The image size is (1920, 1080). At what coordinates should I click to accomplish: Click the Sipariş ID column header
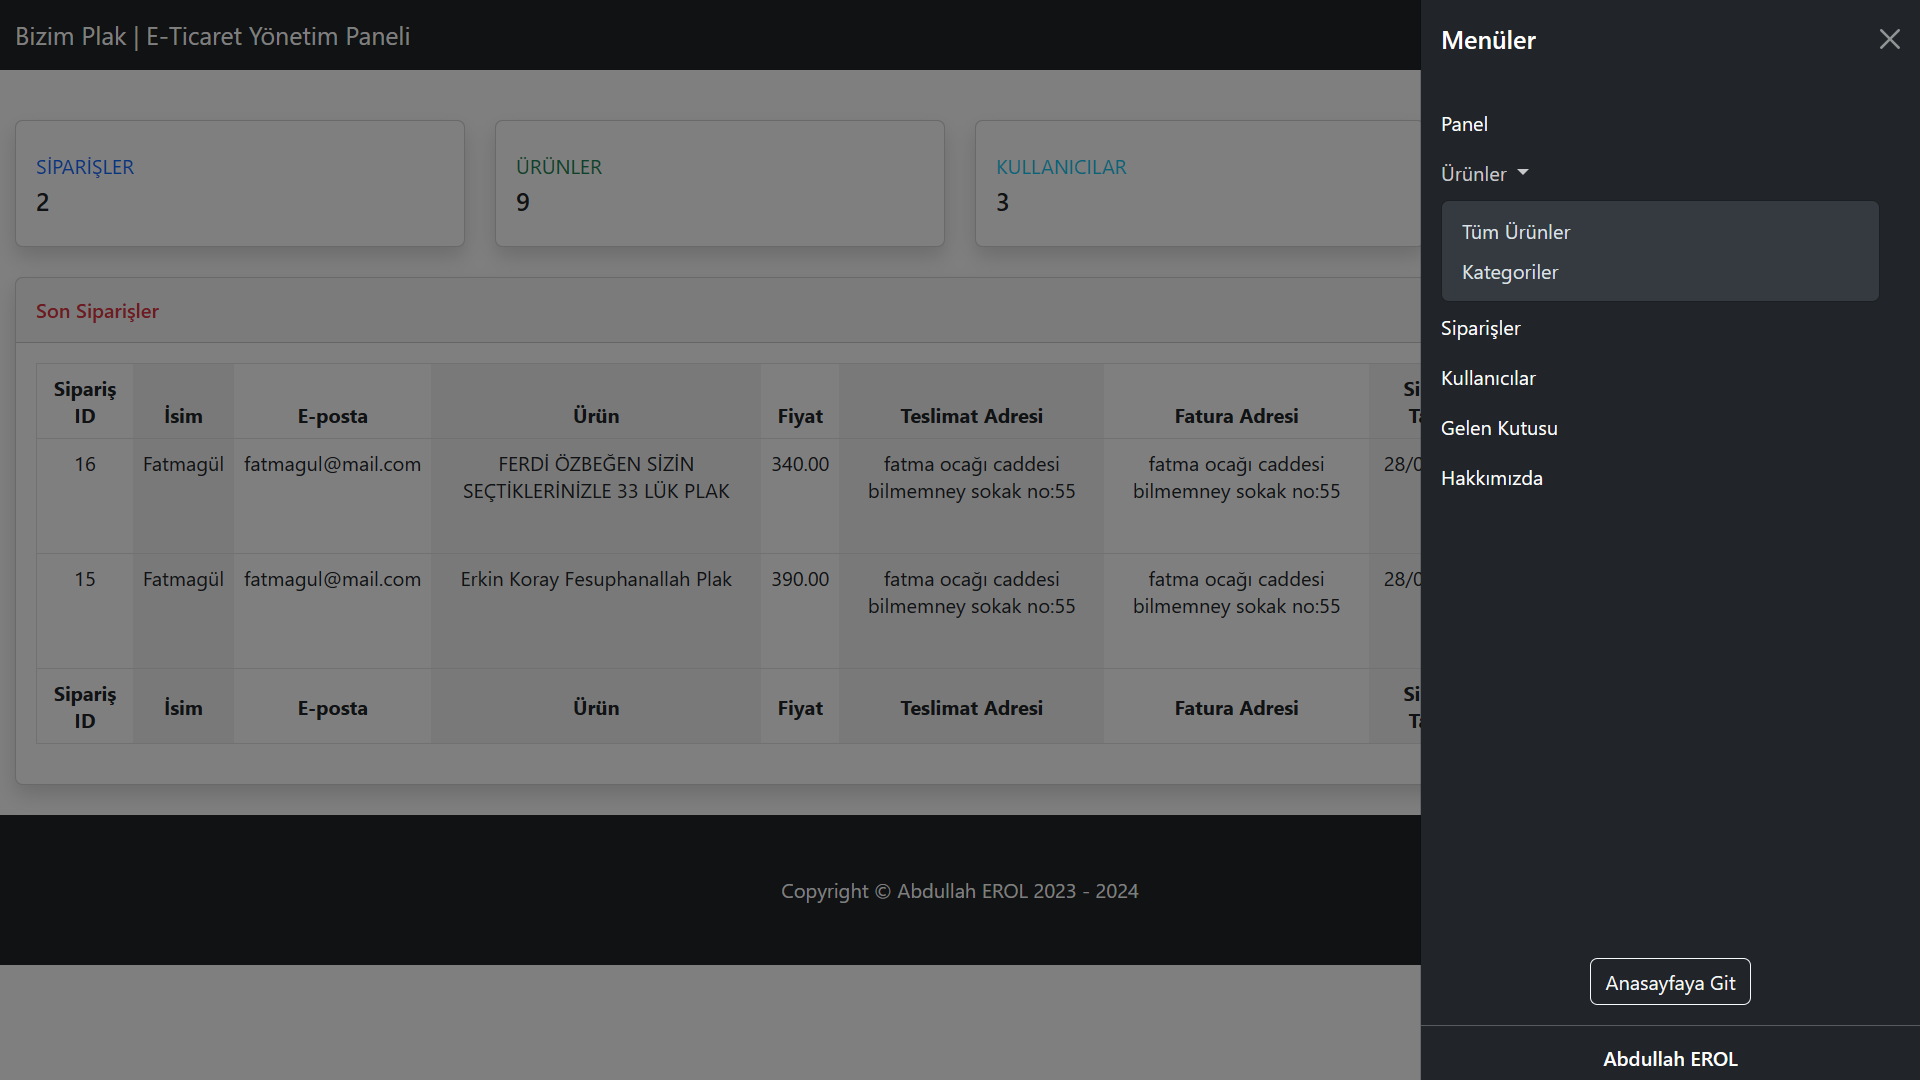[x=85, y=402]
